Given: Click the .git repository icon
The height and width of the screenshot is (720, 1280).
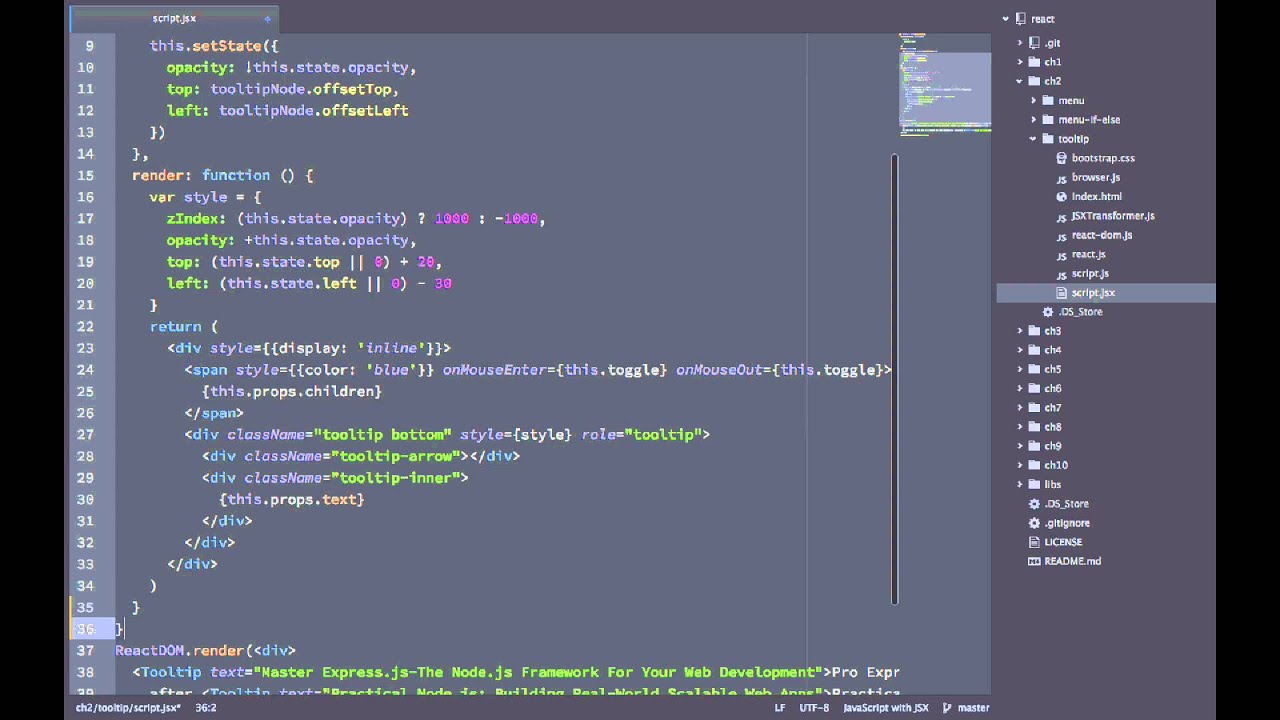Looking at the screenshot, I should point(1035,43).
